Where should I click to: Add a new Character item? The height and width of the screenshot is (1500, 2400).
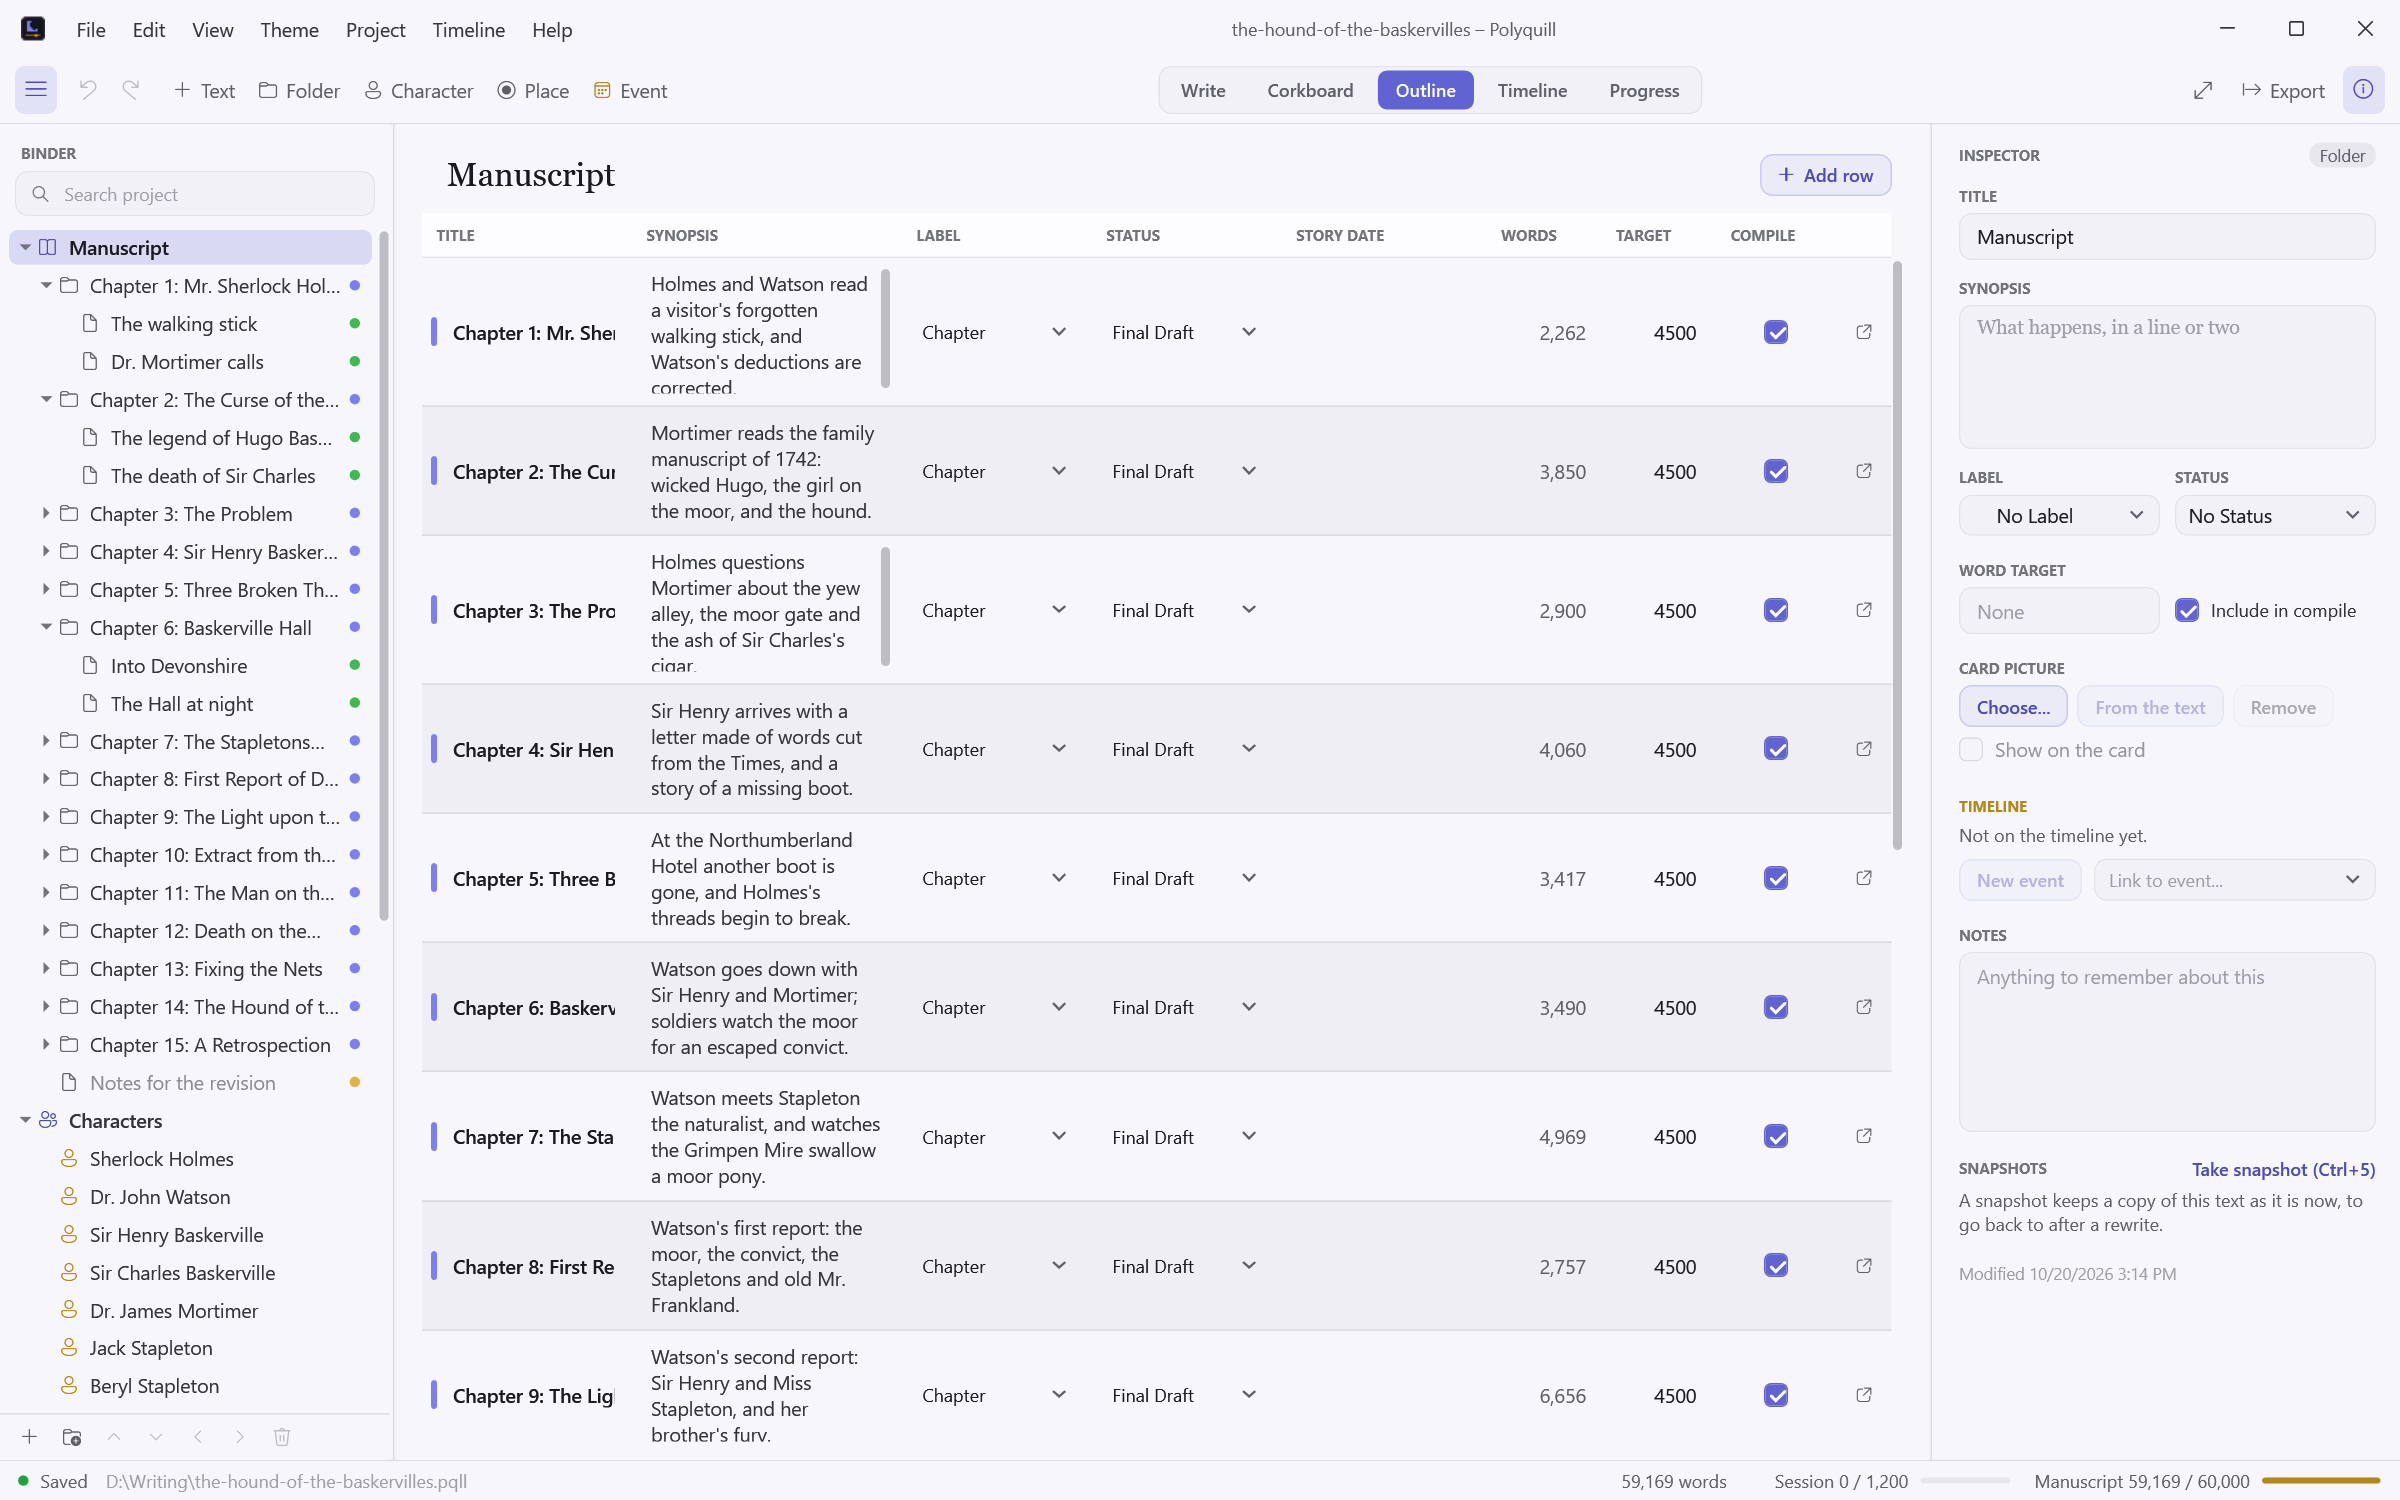tap(419, 91)
